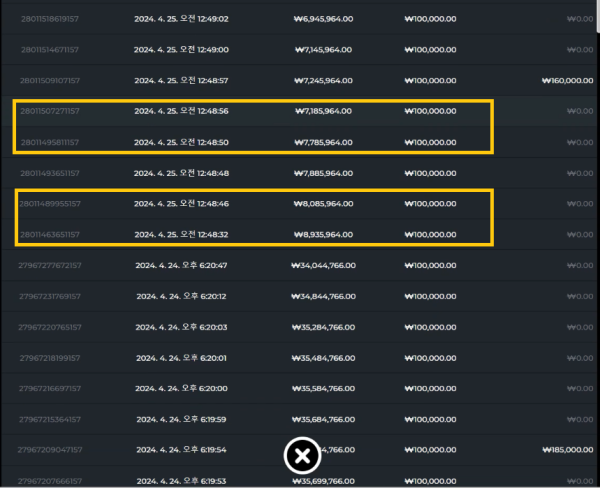
Task: Select transaction ID 28011495811157
Action: point(50,142)
